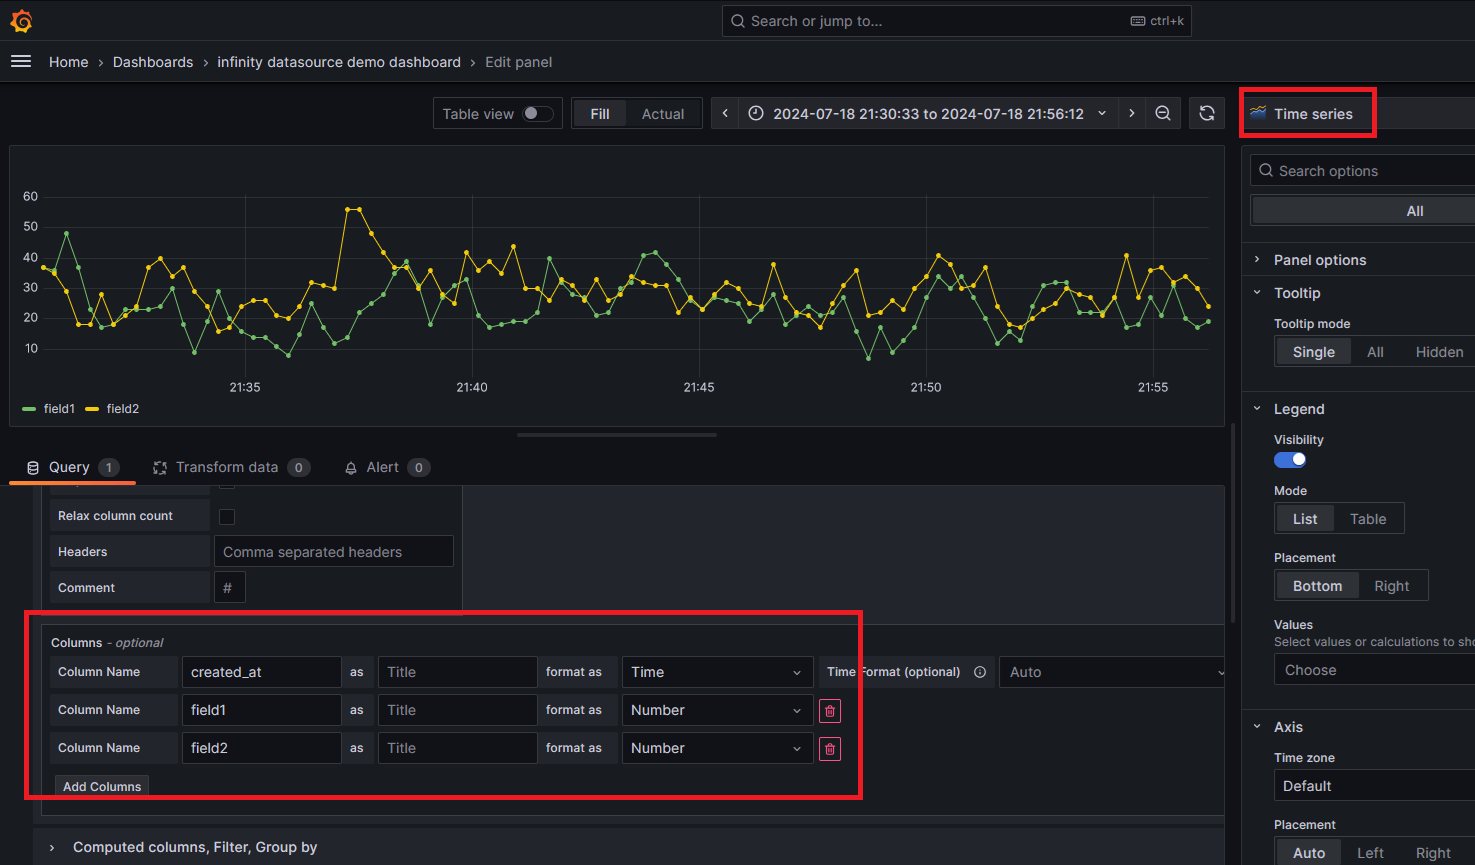Switch to the Transform data tab
1475x865 pixels.
pos(231,467)
